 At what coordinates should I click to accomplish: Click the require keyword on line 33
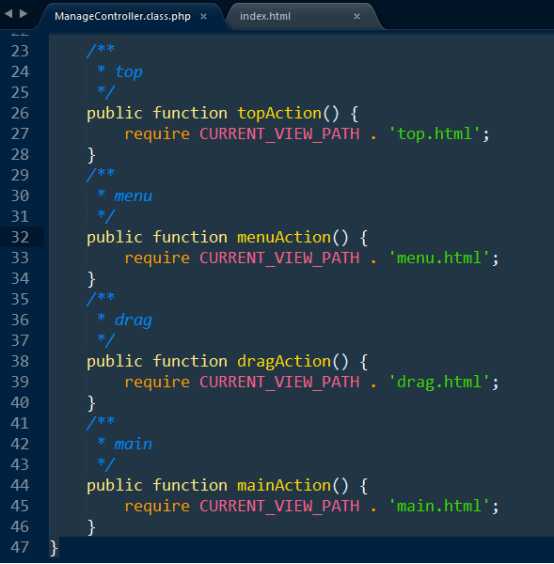click(157, 258)
